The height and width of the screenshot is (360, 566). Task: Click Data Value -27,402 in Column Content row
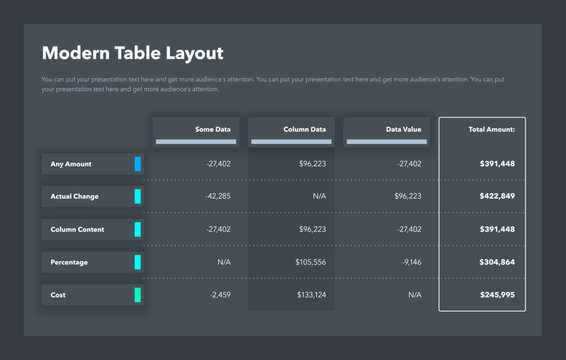(409, 229)
